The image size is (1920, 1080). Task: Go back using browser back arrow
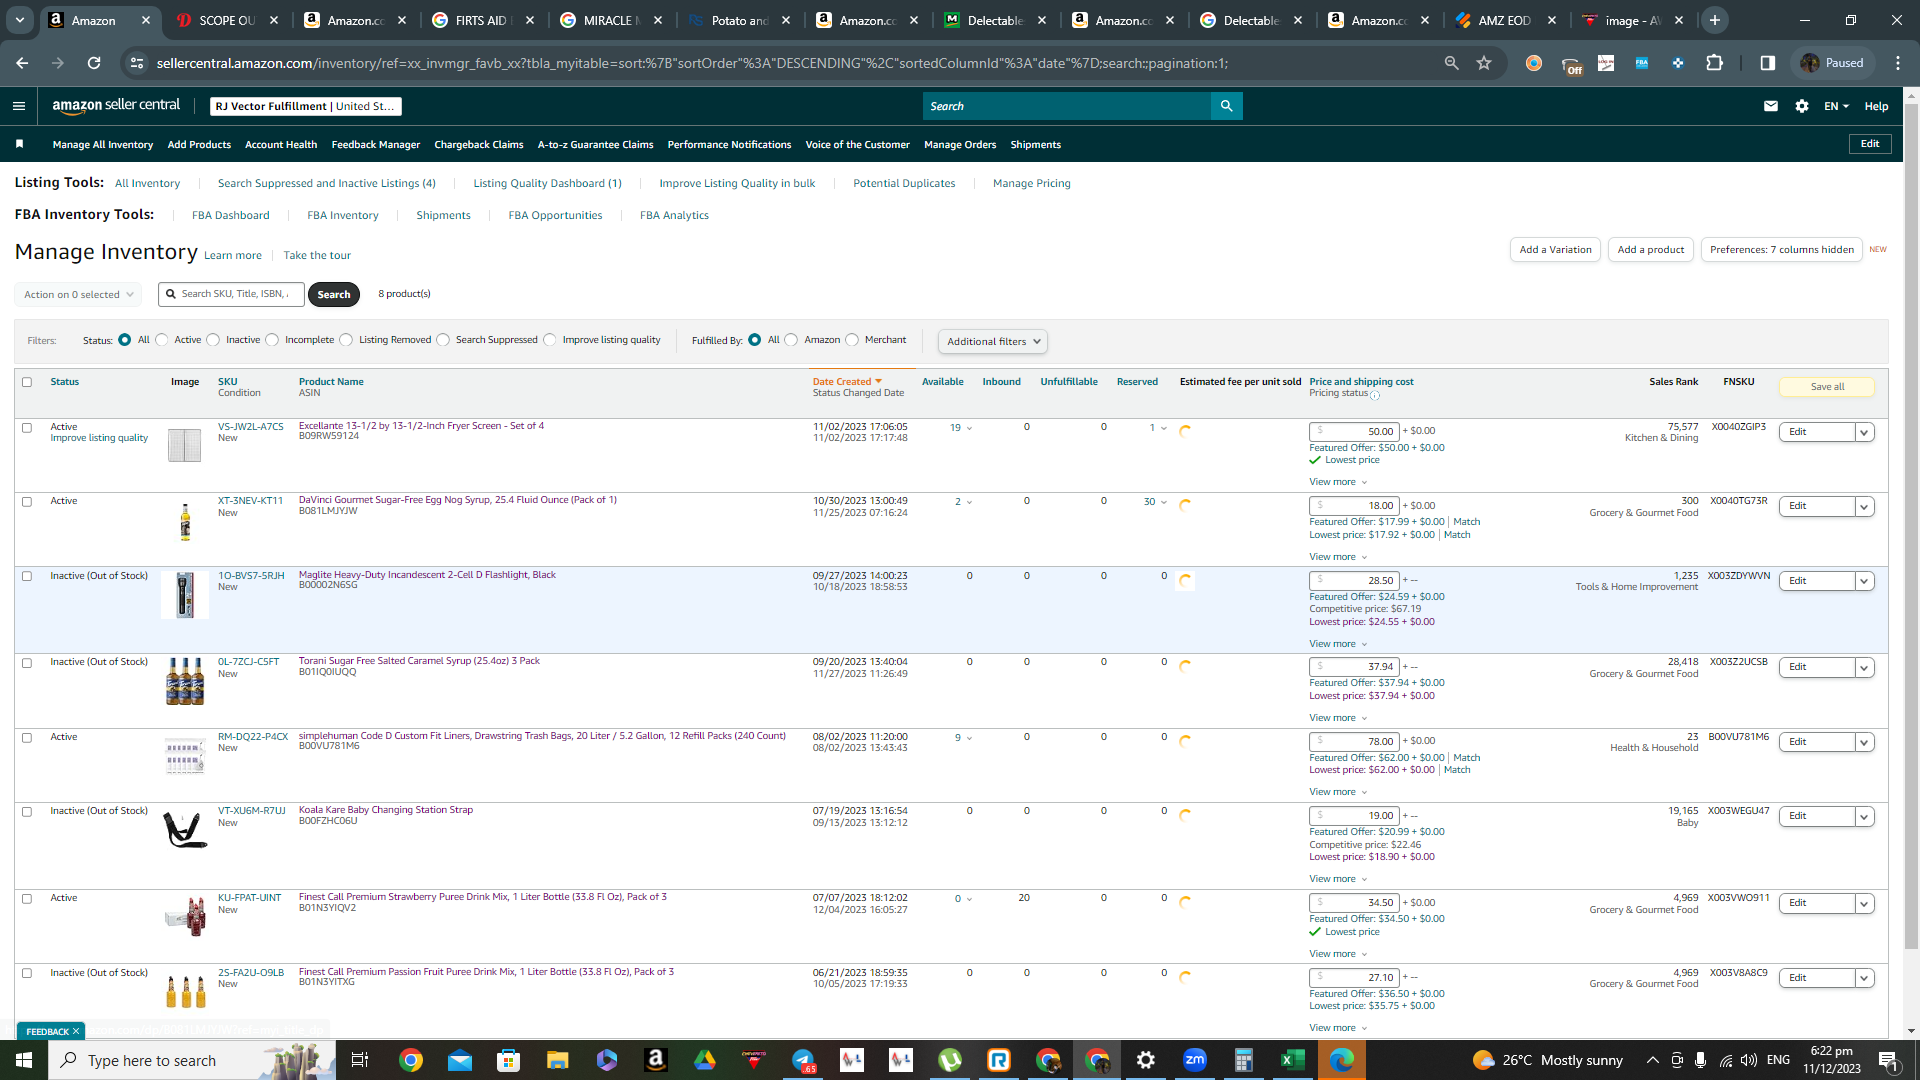pos(22,63)
